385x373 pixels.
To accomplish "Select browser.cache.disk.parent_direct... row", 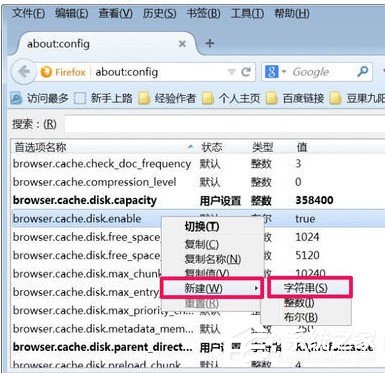I will coord(198,347).
